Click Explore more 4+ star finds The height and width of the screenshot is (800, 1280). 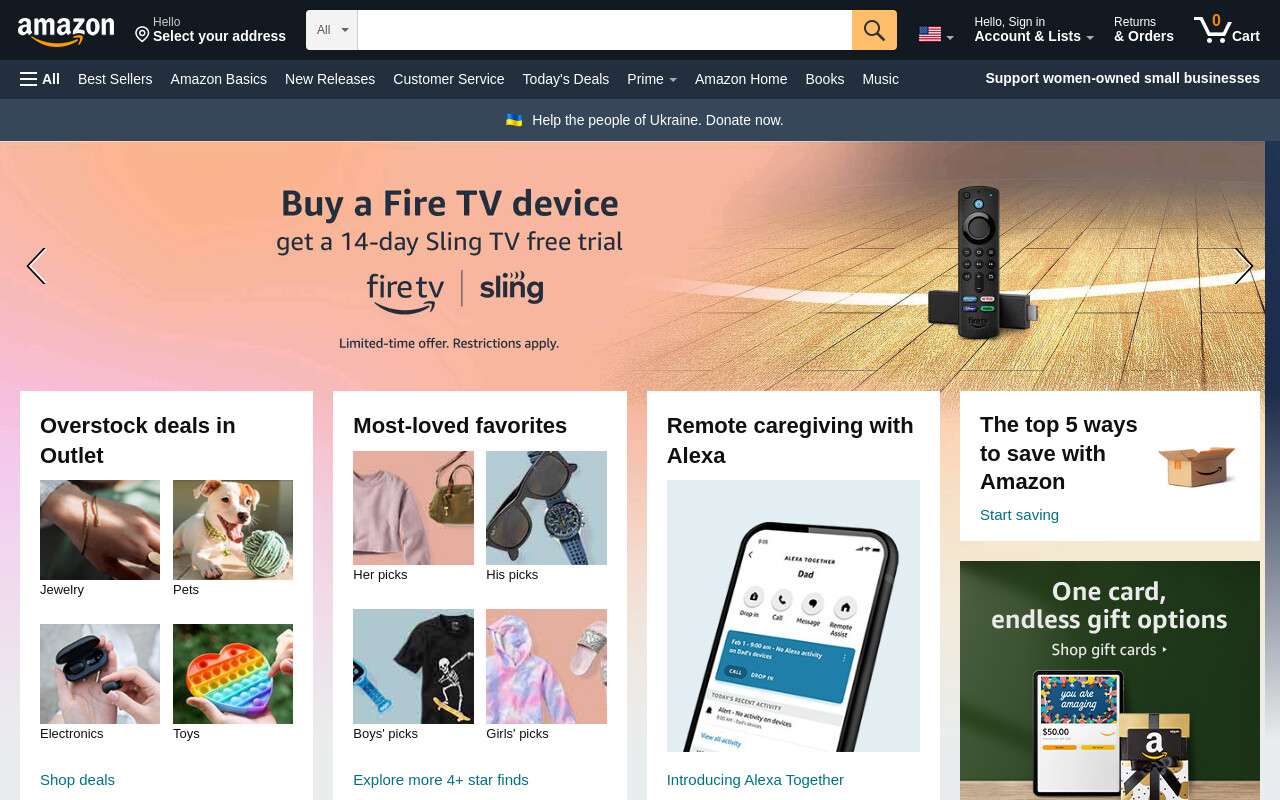coord(441,780)
